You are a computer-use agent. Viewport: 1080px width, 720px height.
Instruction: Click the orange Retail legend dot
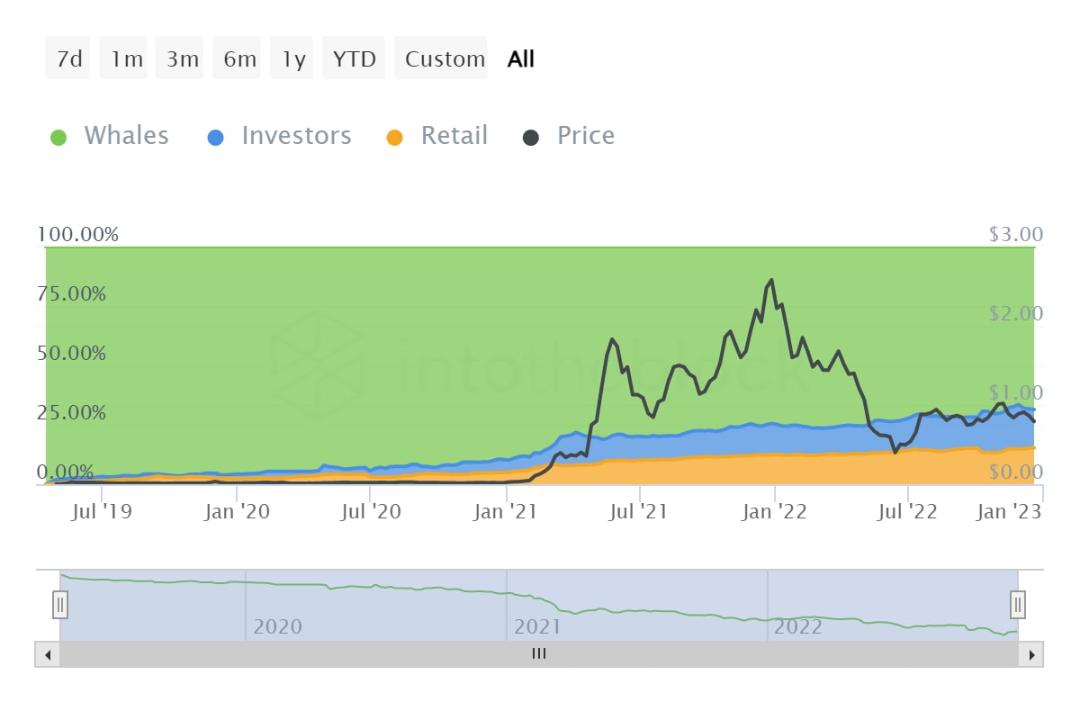(395, 138)
